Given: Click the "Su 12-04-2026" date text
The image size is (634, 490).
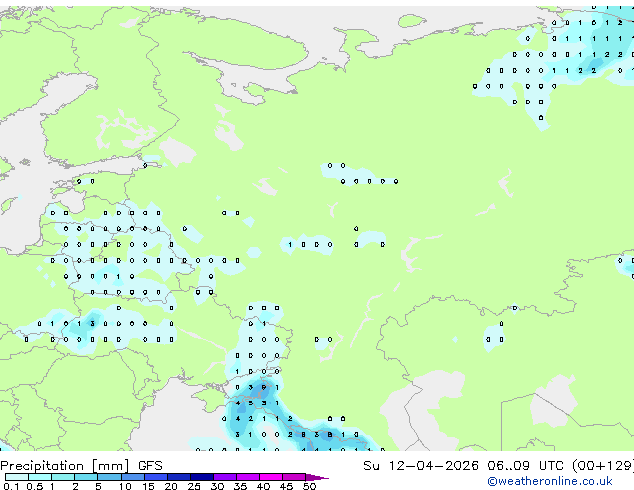Looking at the screenshot, I should (x=421, y=466).
